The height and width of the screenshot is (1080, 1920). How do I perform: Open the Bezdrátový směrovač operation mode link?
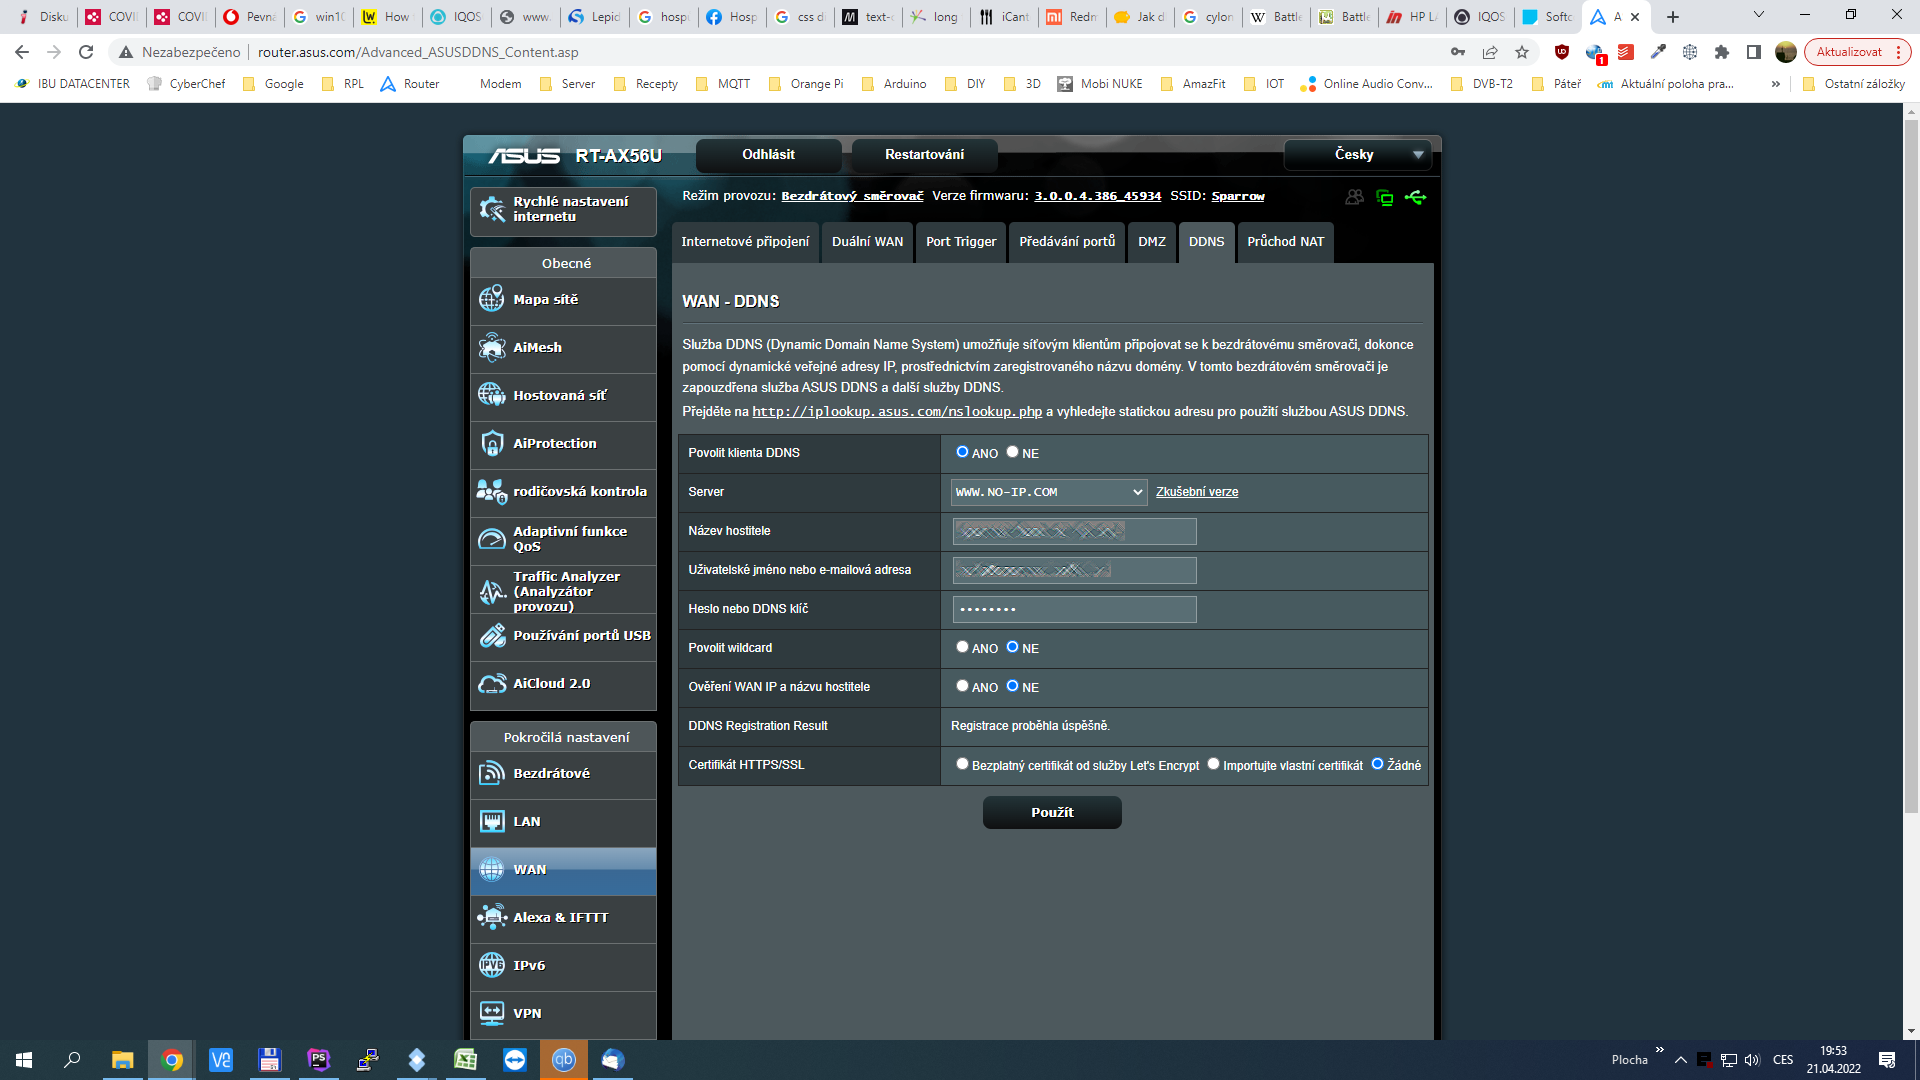(x=852, y=196)
